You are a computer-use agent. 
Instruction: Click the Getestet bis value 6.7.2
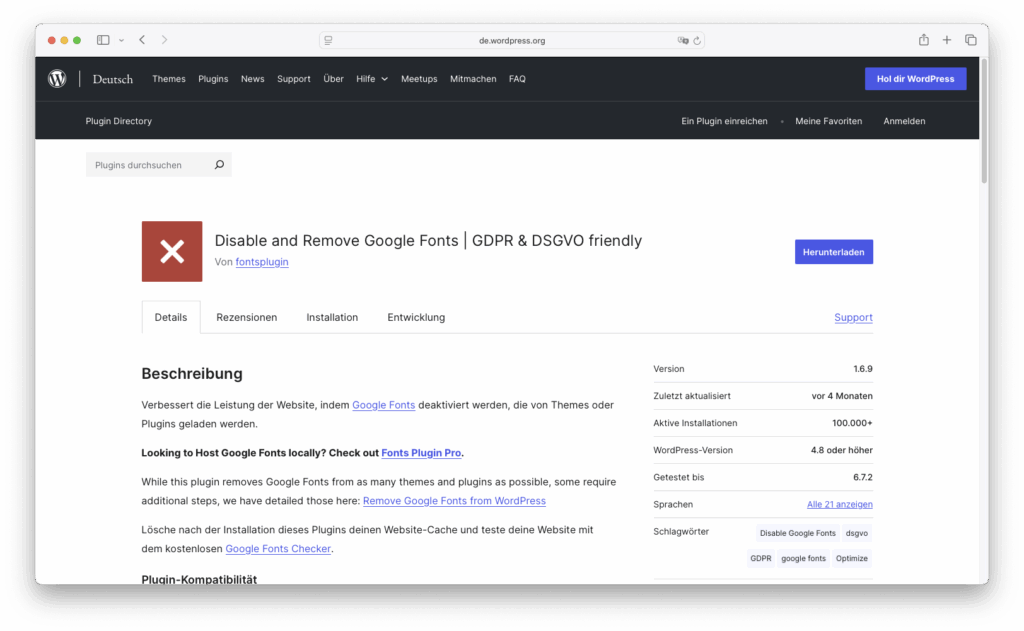pyautogui.click(x=863, y=477)
